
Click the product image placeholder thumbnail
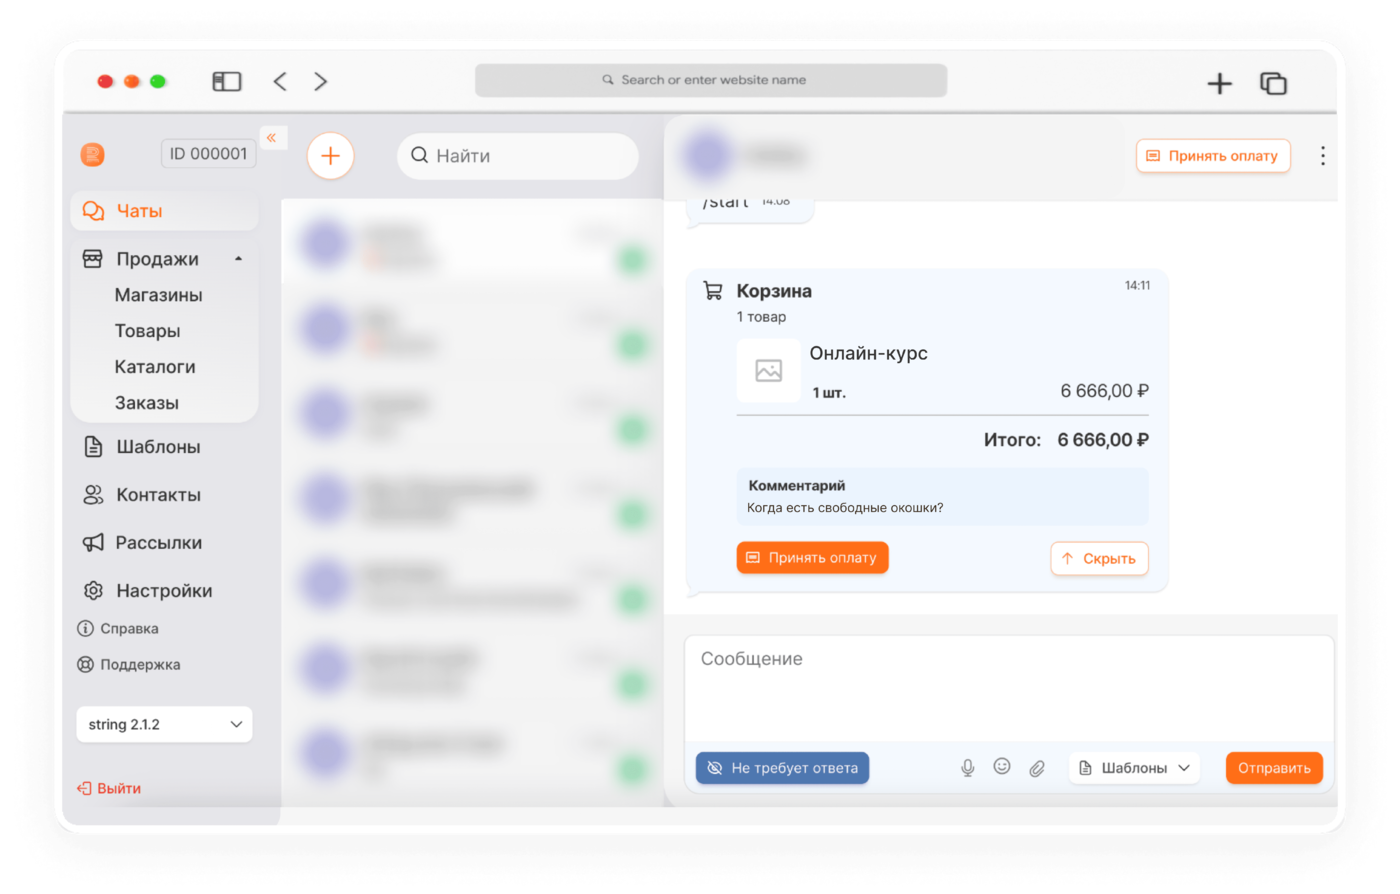[x=768, y=371]
